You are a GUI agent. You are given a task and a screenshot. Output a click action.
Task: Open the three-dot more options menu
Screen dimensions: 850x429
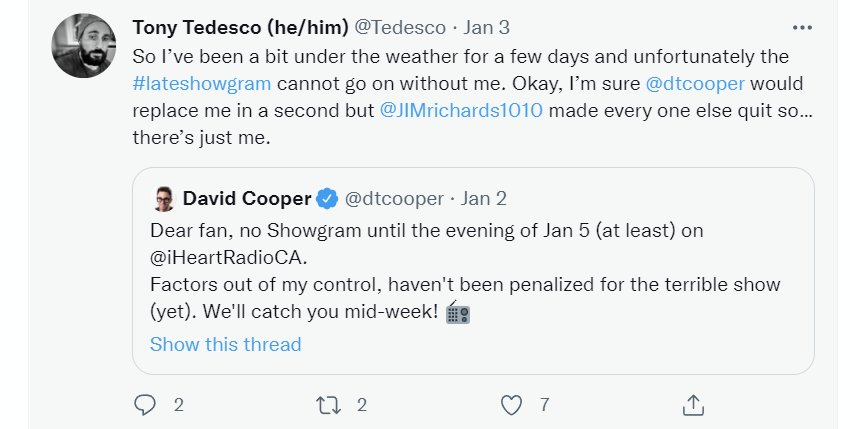802,28
